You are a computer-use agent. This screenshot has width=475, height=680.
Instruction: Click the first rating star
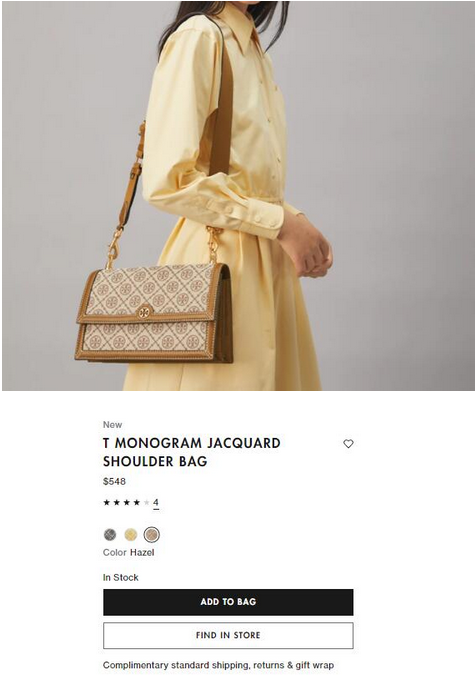click(x=107, y=503)
